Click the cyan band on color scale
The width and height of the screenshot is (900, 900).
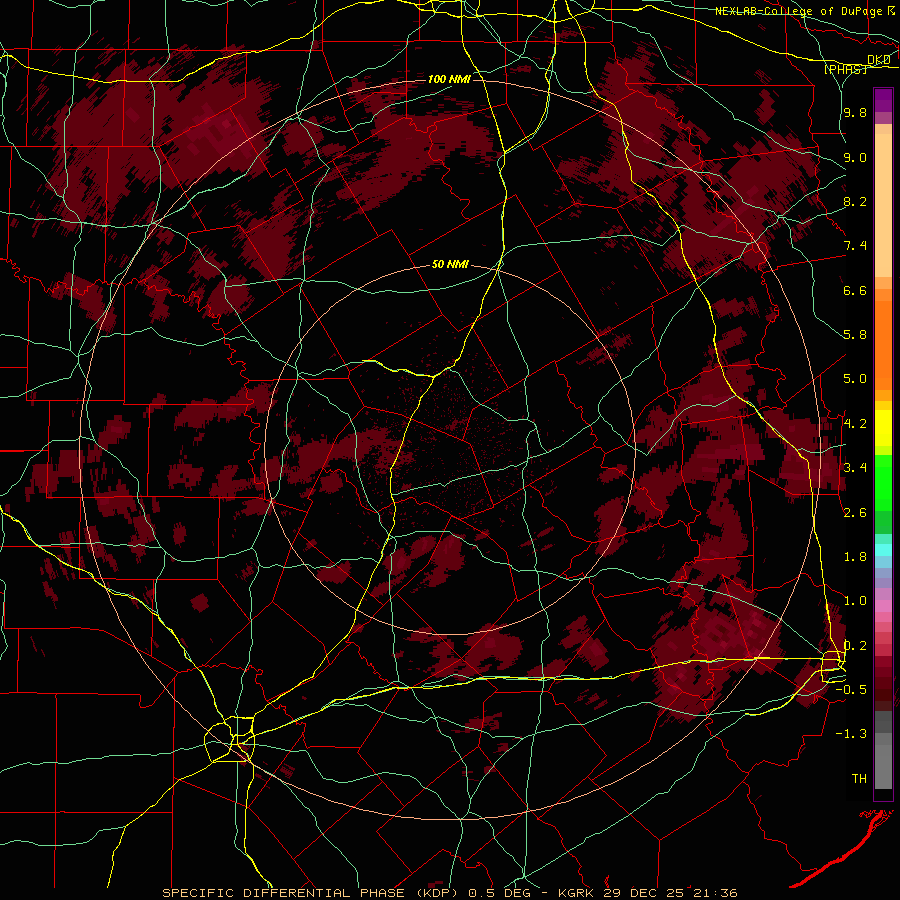tap(883, 550)
